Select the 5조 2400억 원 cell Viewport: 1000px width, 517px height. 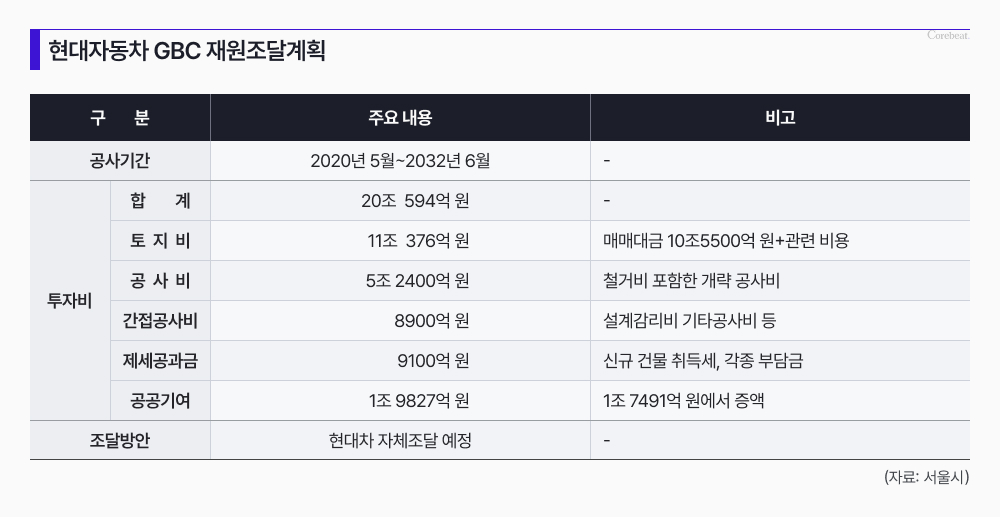(417, 281)
